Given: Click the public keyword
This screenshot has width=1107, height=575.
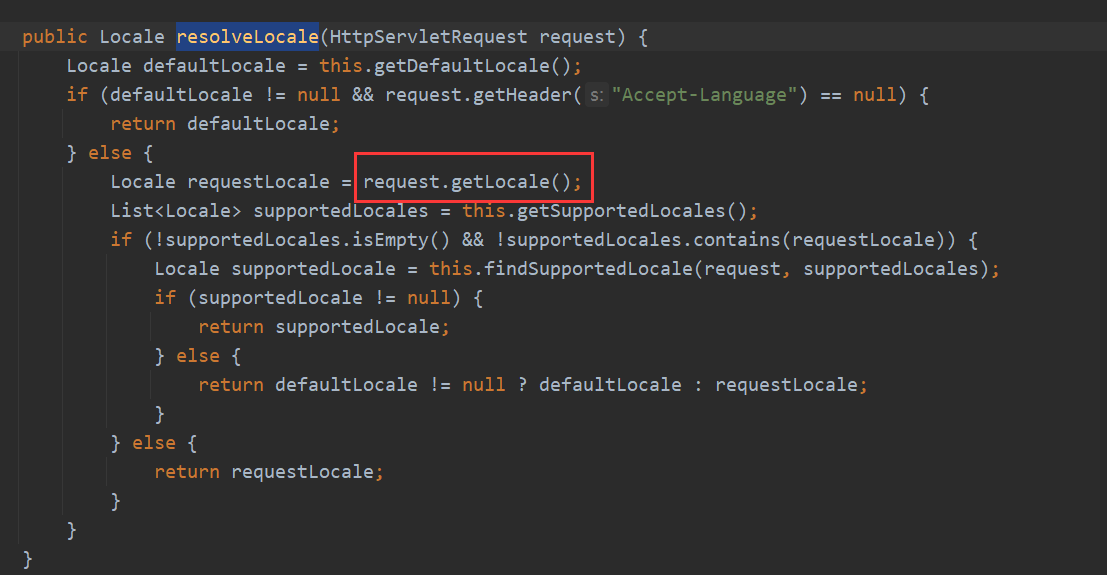Looking at the screenshot, I should [55, 37].
